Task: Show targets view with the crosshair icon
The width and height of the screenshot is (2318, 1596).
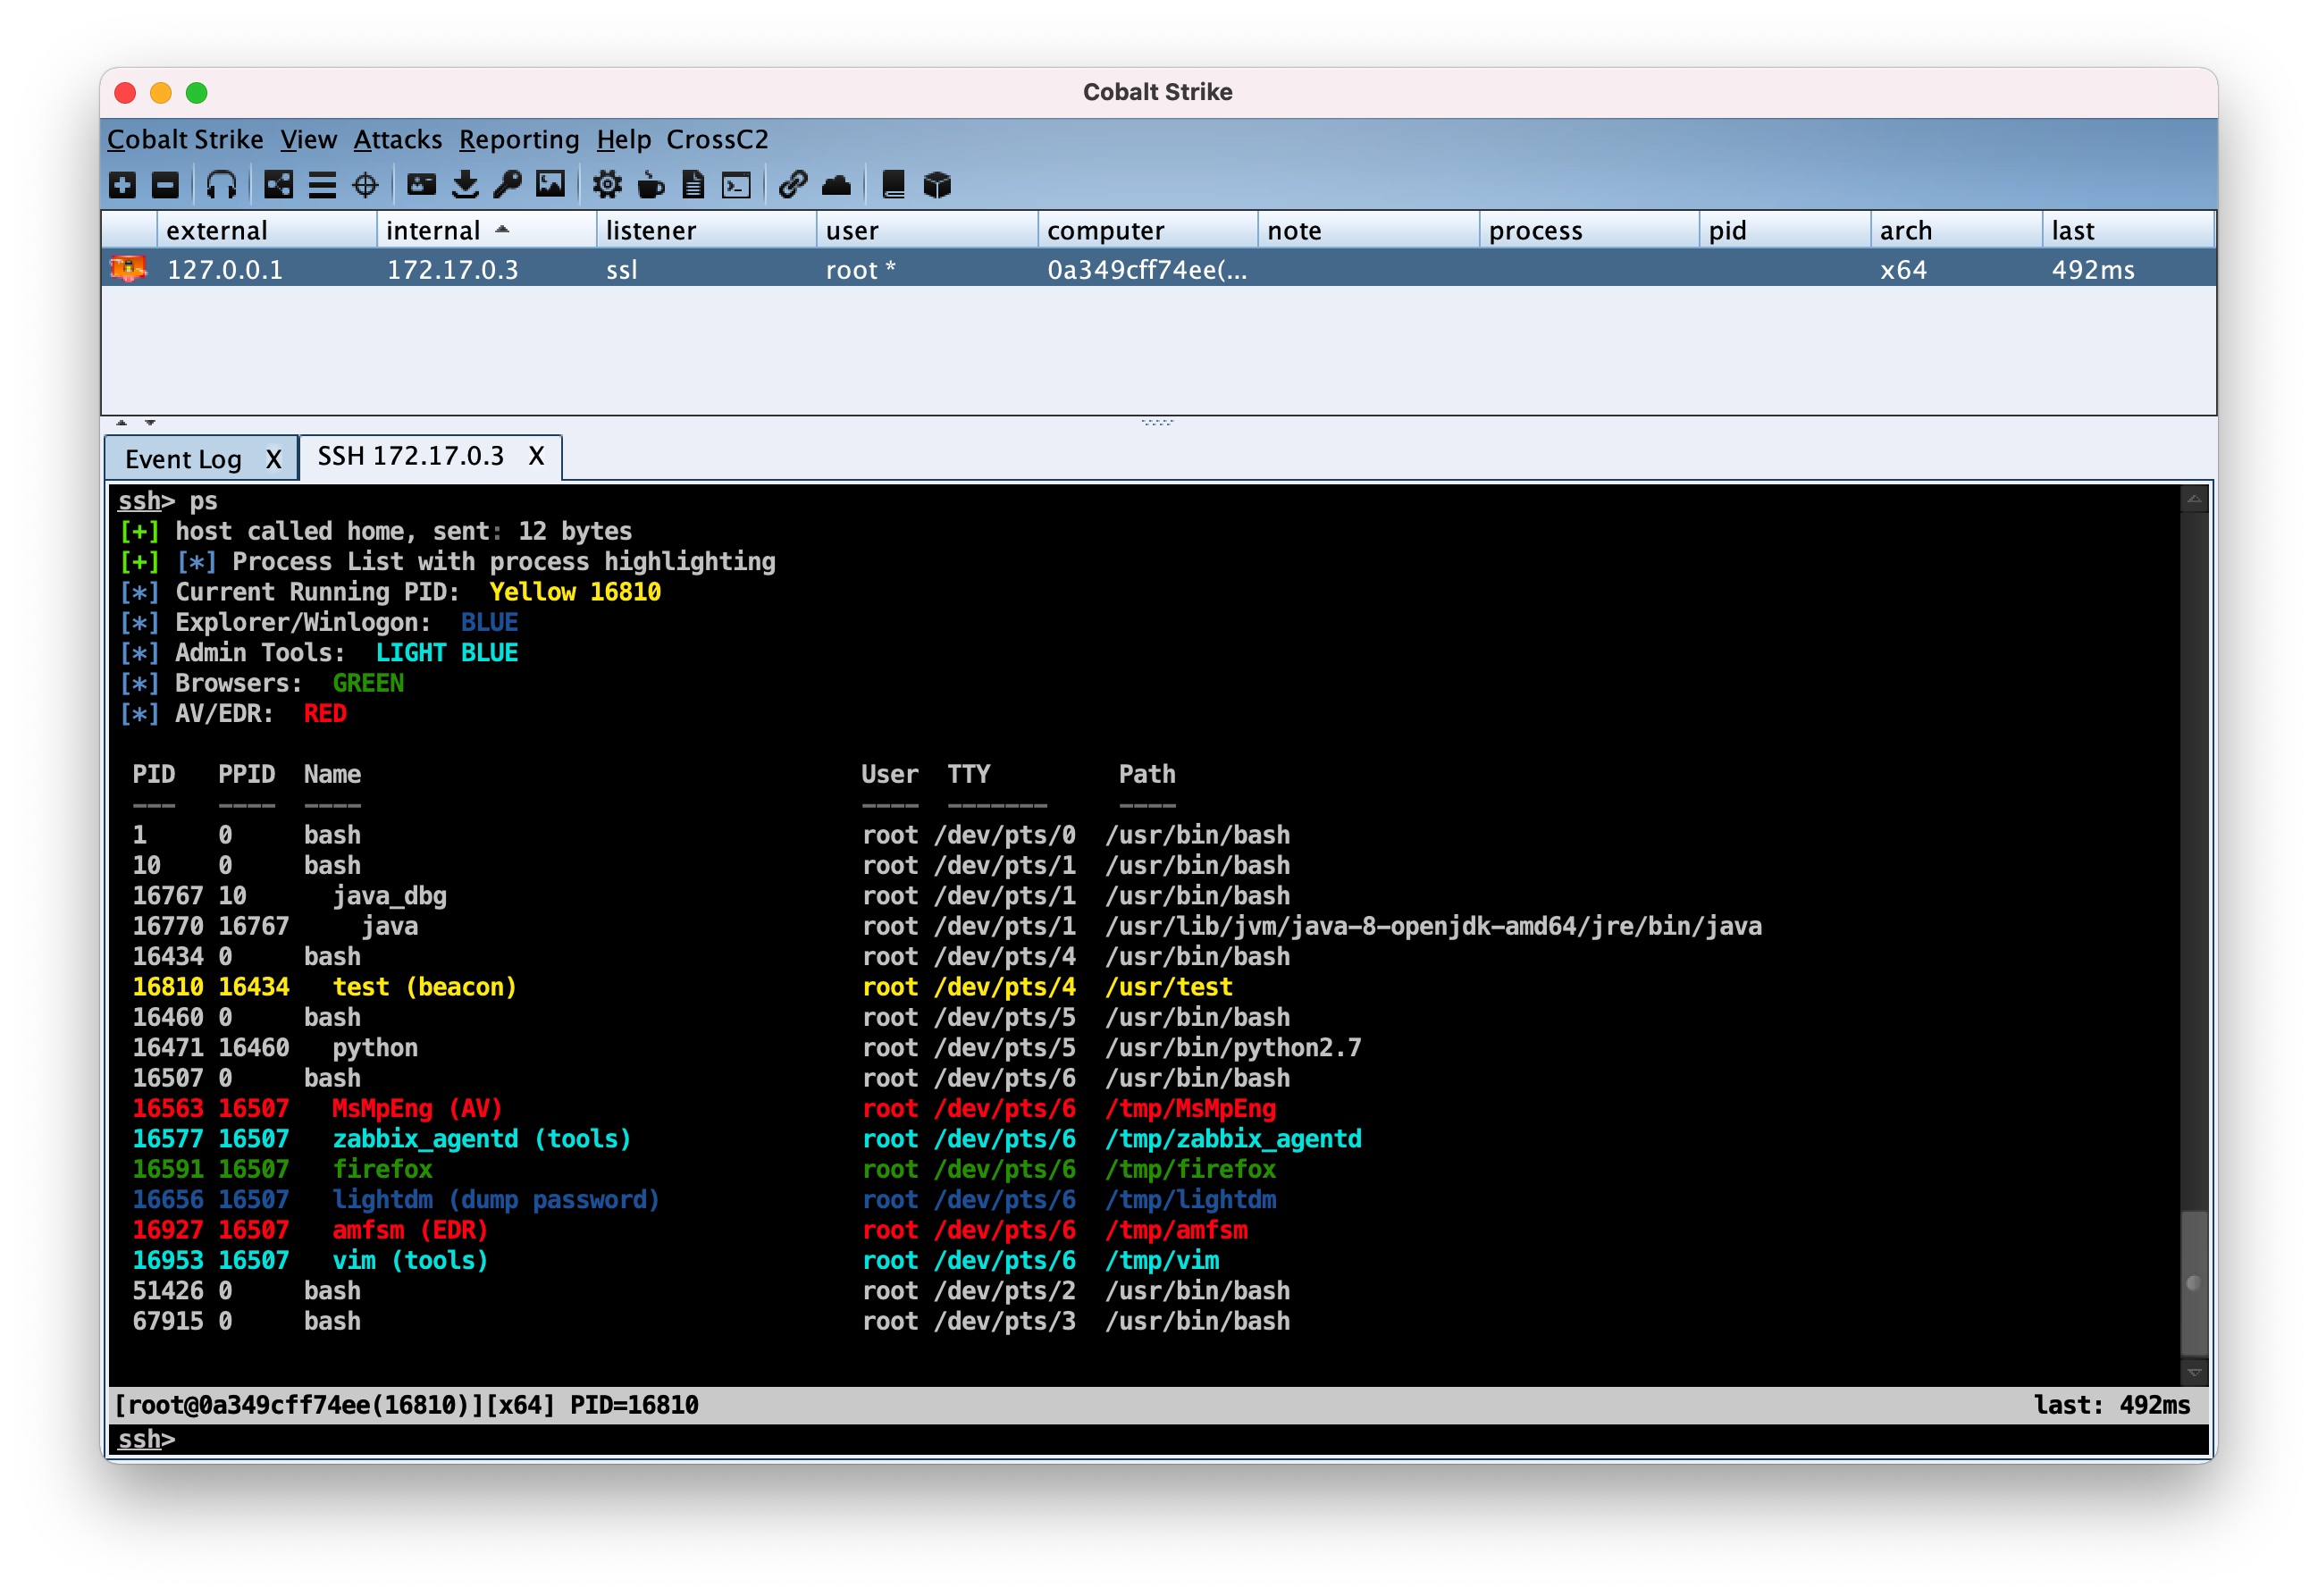Action: pyautogui.click(x=366, y=185)
